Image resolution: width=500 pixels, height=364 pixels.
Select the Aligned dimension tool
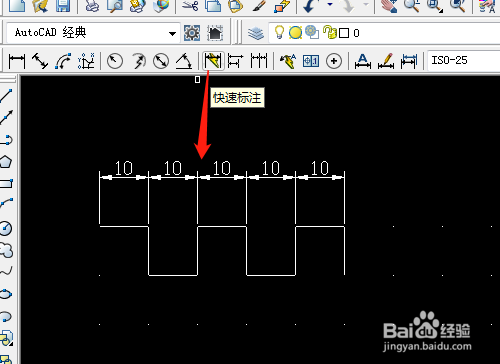(40, 61)
